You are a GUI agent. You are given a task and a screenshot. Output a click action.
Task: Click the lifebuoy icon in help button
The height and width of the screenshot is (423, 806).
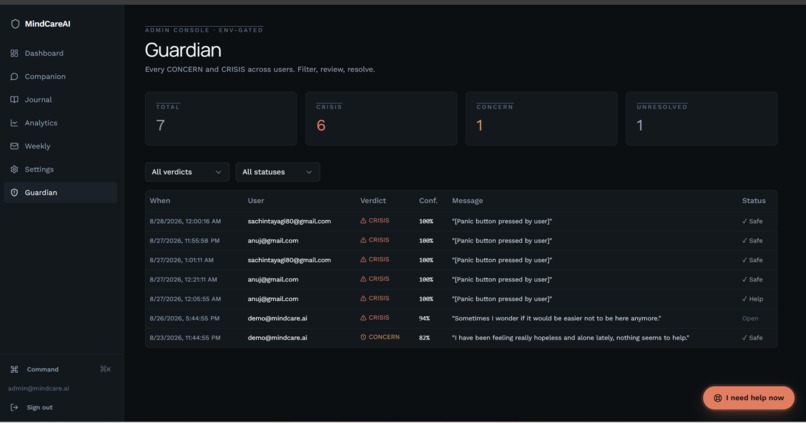pyautogui.click(x=718, y=398)
